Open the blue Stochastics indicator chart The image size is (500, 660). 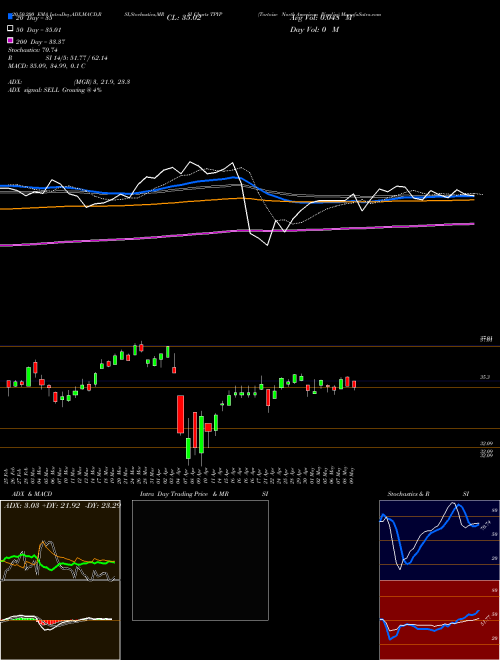pos(439,540)
